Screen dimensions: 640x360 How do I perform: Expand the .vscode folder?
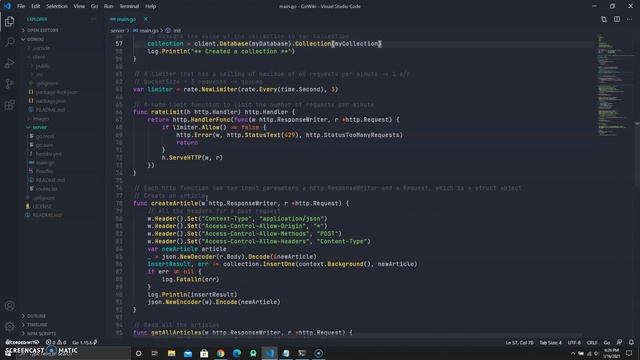pos(42,48)
